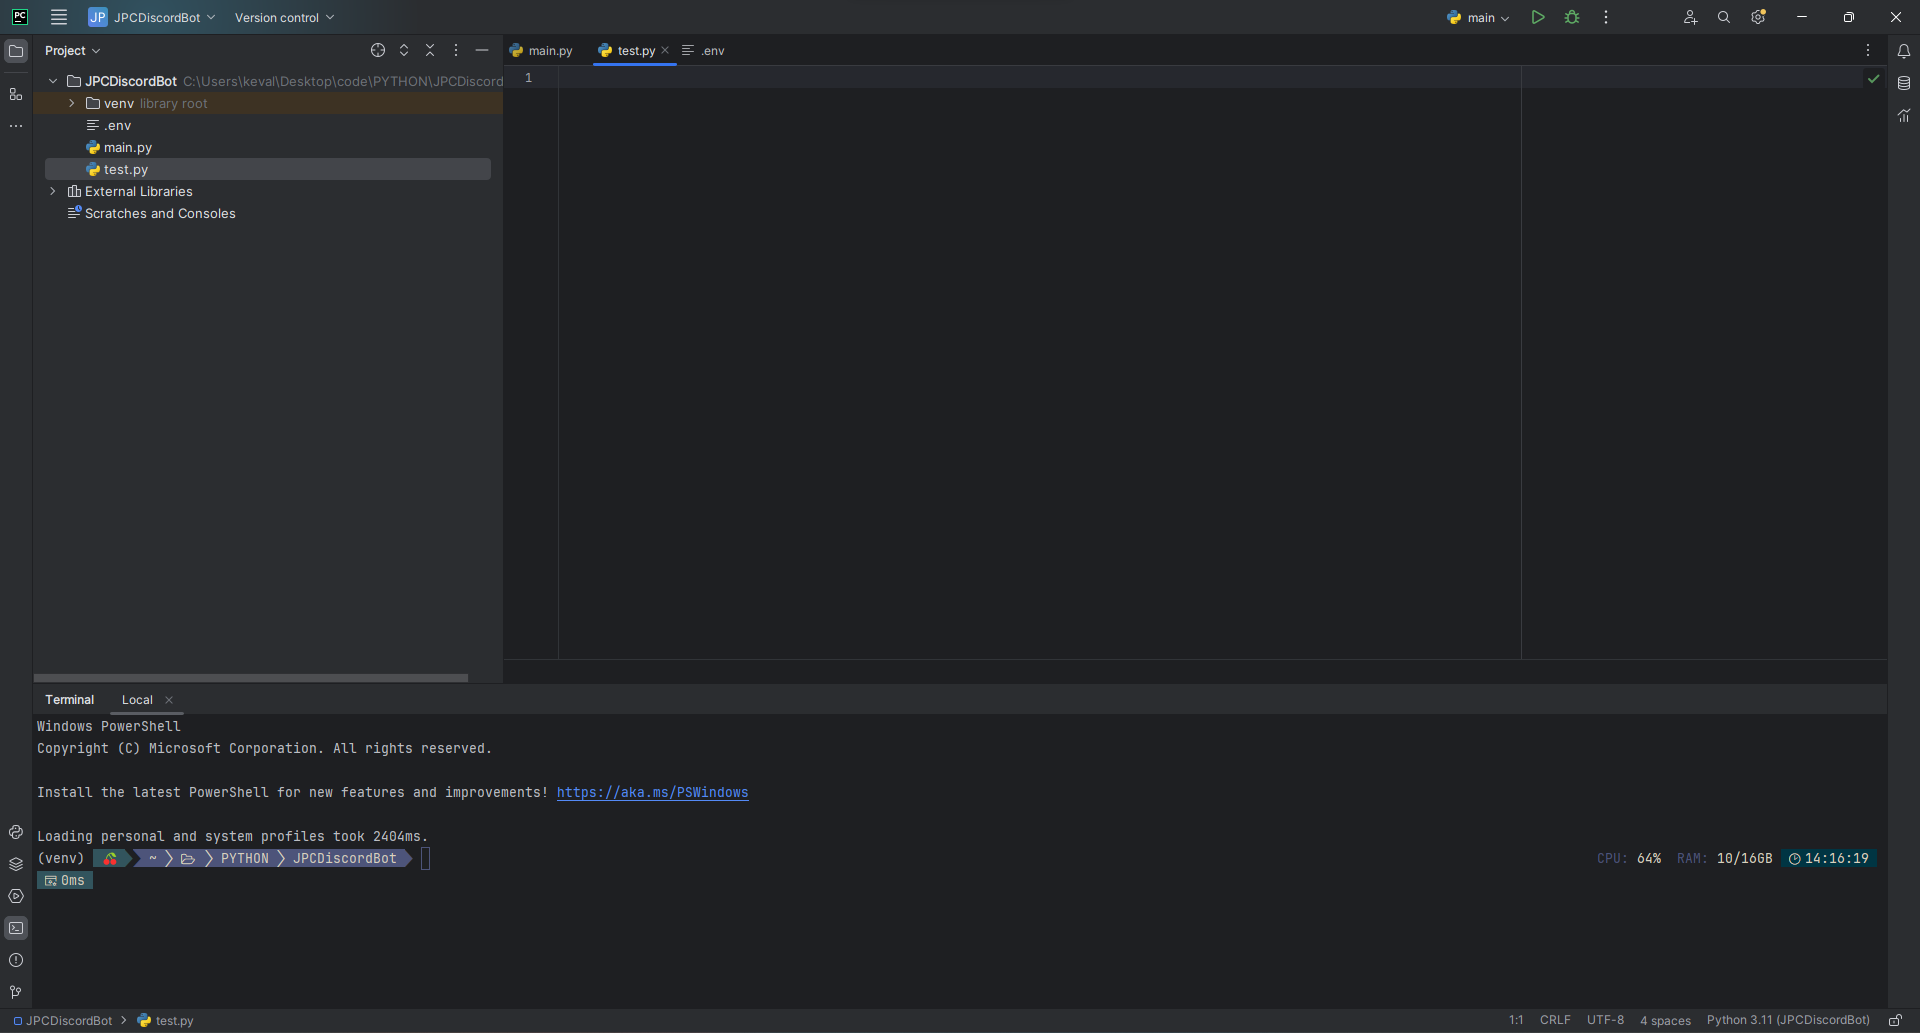Image resolution: width=1920 pixels, height=1033 pixels.
Task: Show more tool windows ellipsis
Action: coord(16,126)
